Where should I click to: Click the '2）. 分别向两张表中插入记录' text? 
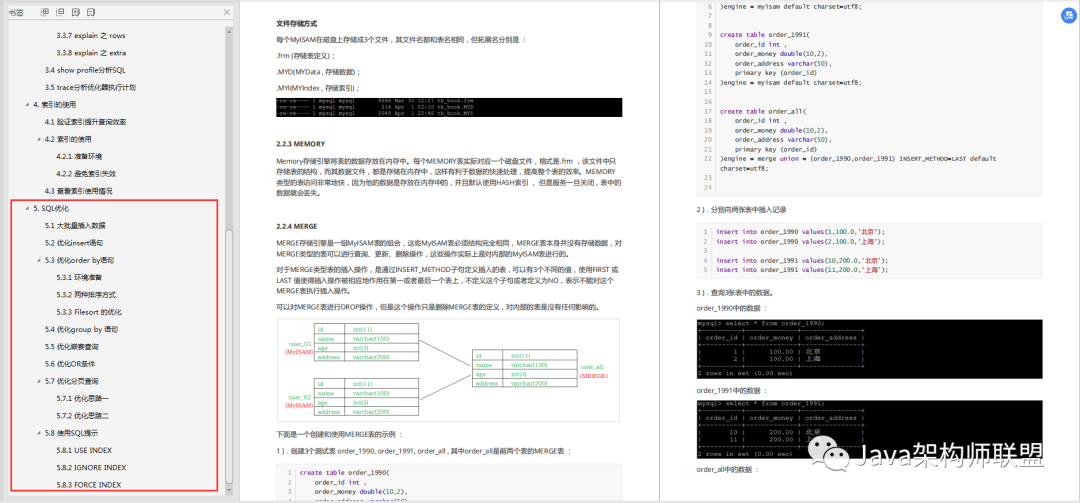coord(741,209)
